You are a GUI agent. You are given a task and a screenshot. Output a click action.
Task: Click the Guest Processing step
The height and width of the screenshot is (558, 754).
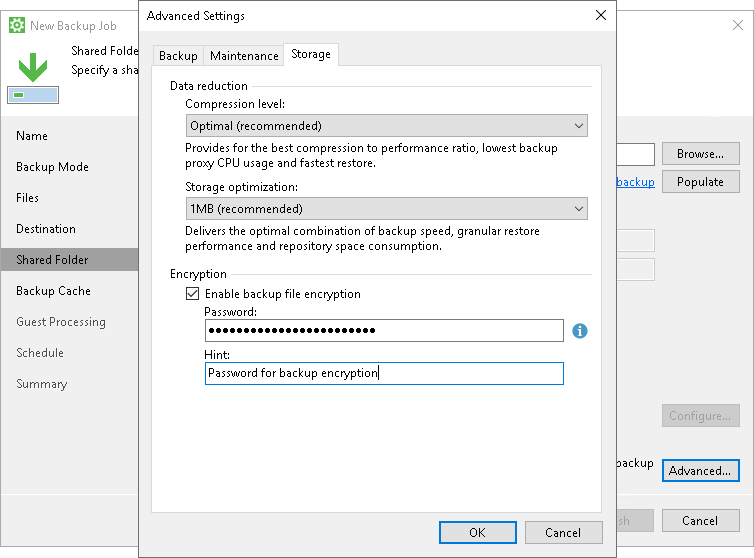61,322
